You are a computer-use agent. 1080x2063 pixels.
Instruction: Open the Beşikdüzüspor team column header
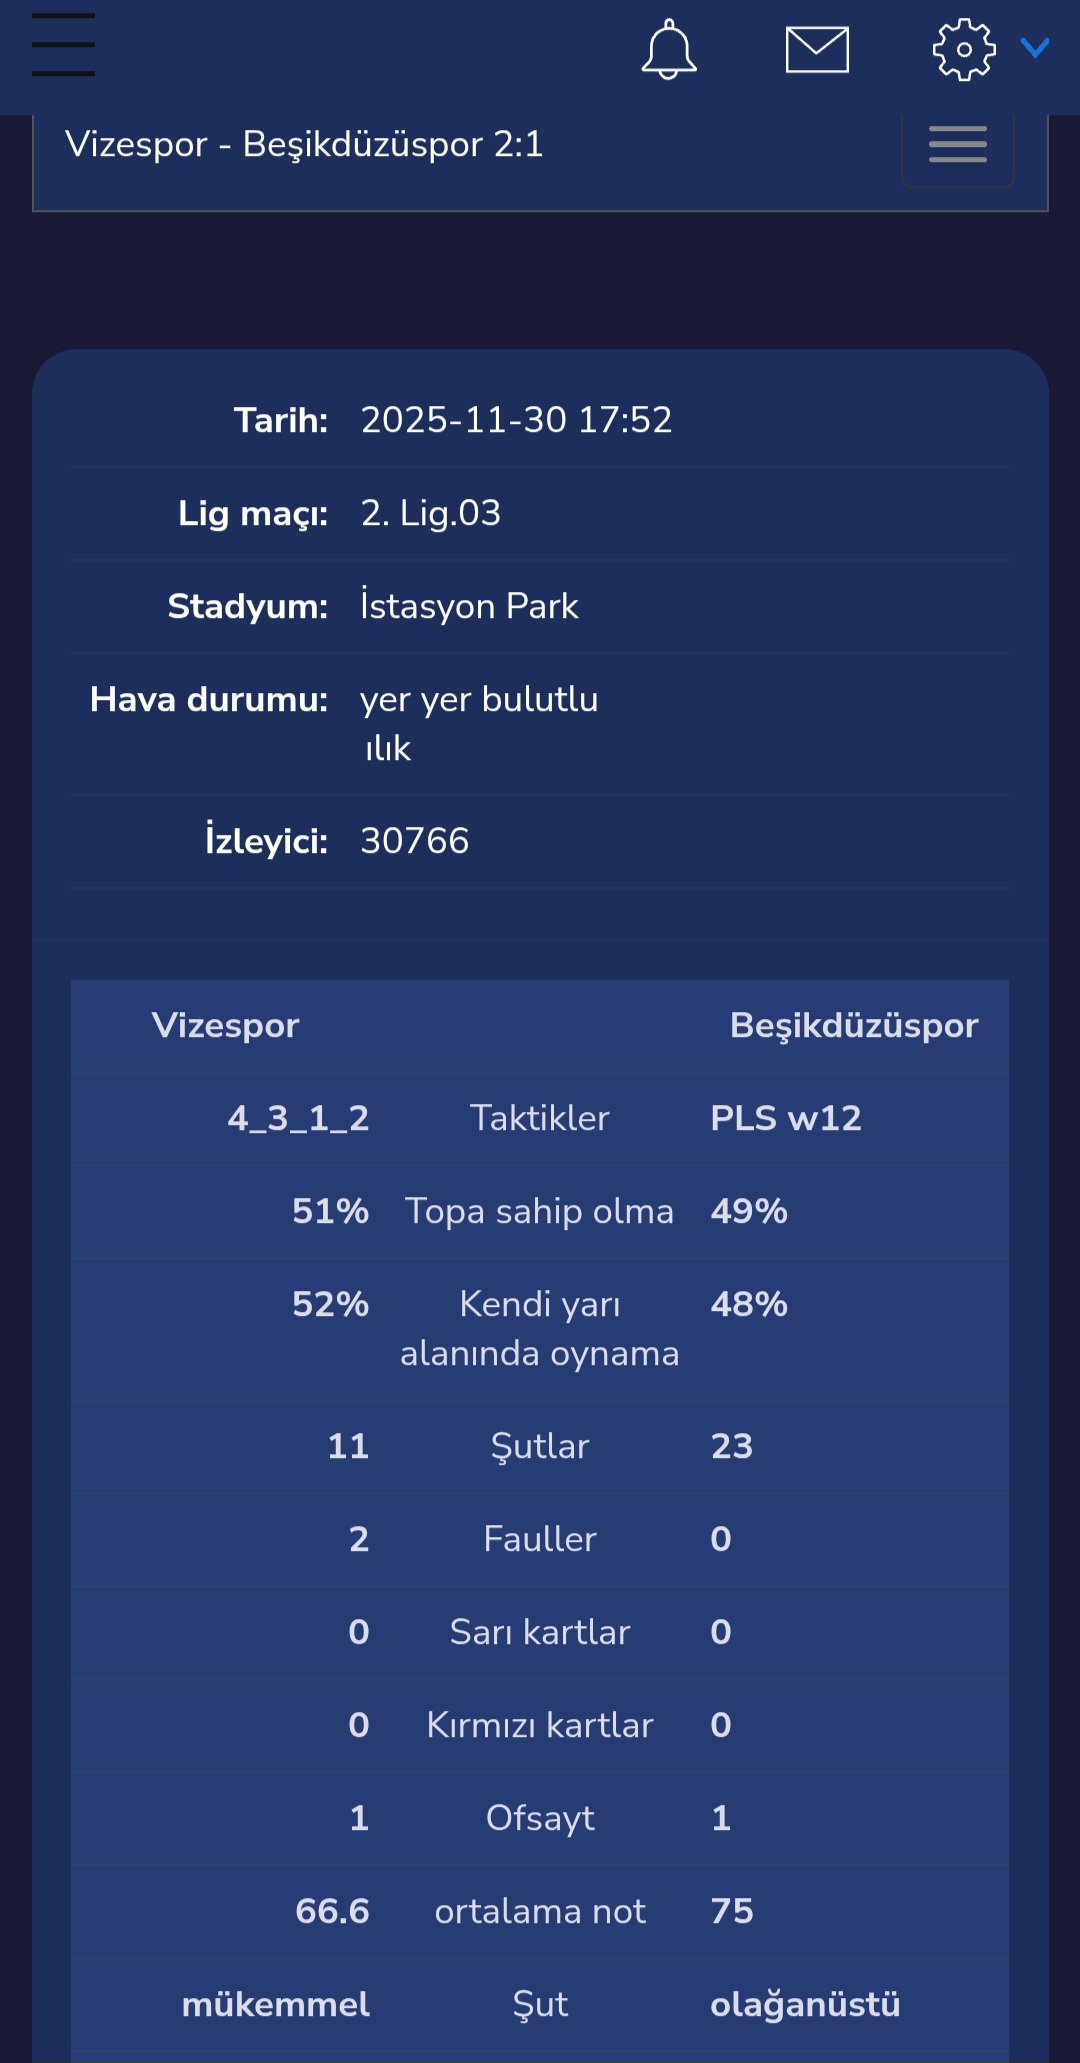(854, 1025)
